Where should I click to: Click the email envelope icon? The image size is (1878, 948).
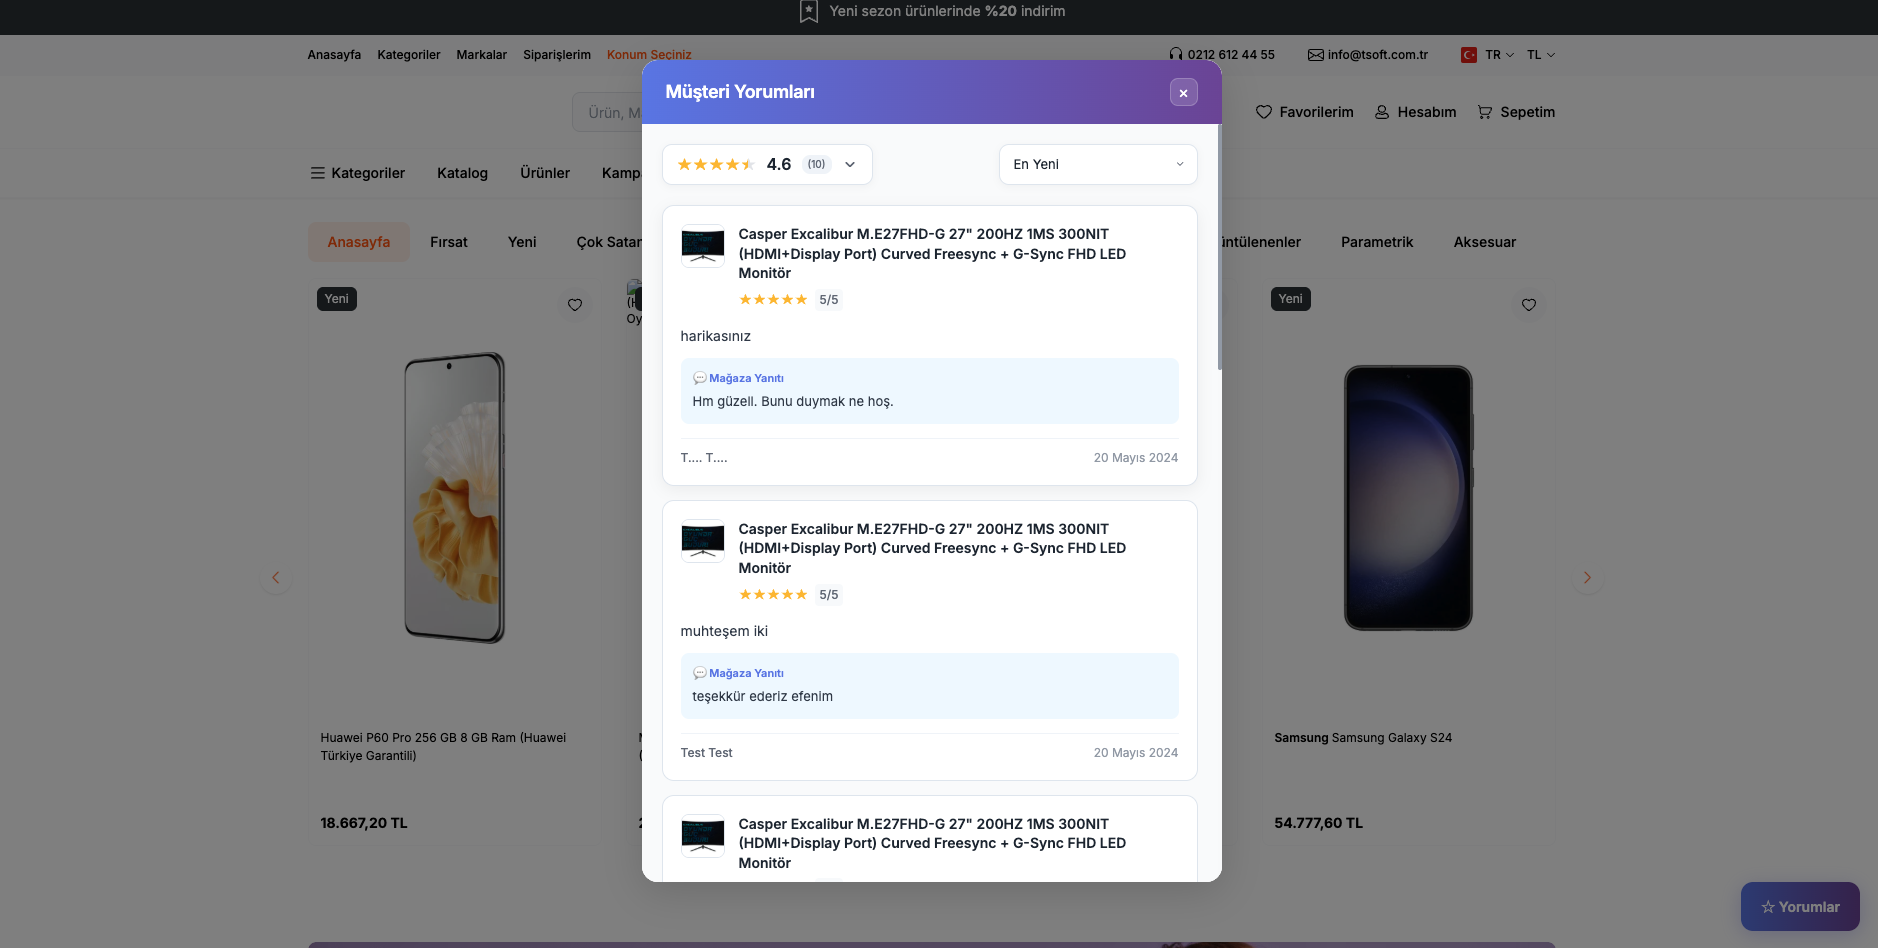point(1316,55)
